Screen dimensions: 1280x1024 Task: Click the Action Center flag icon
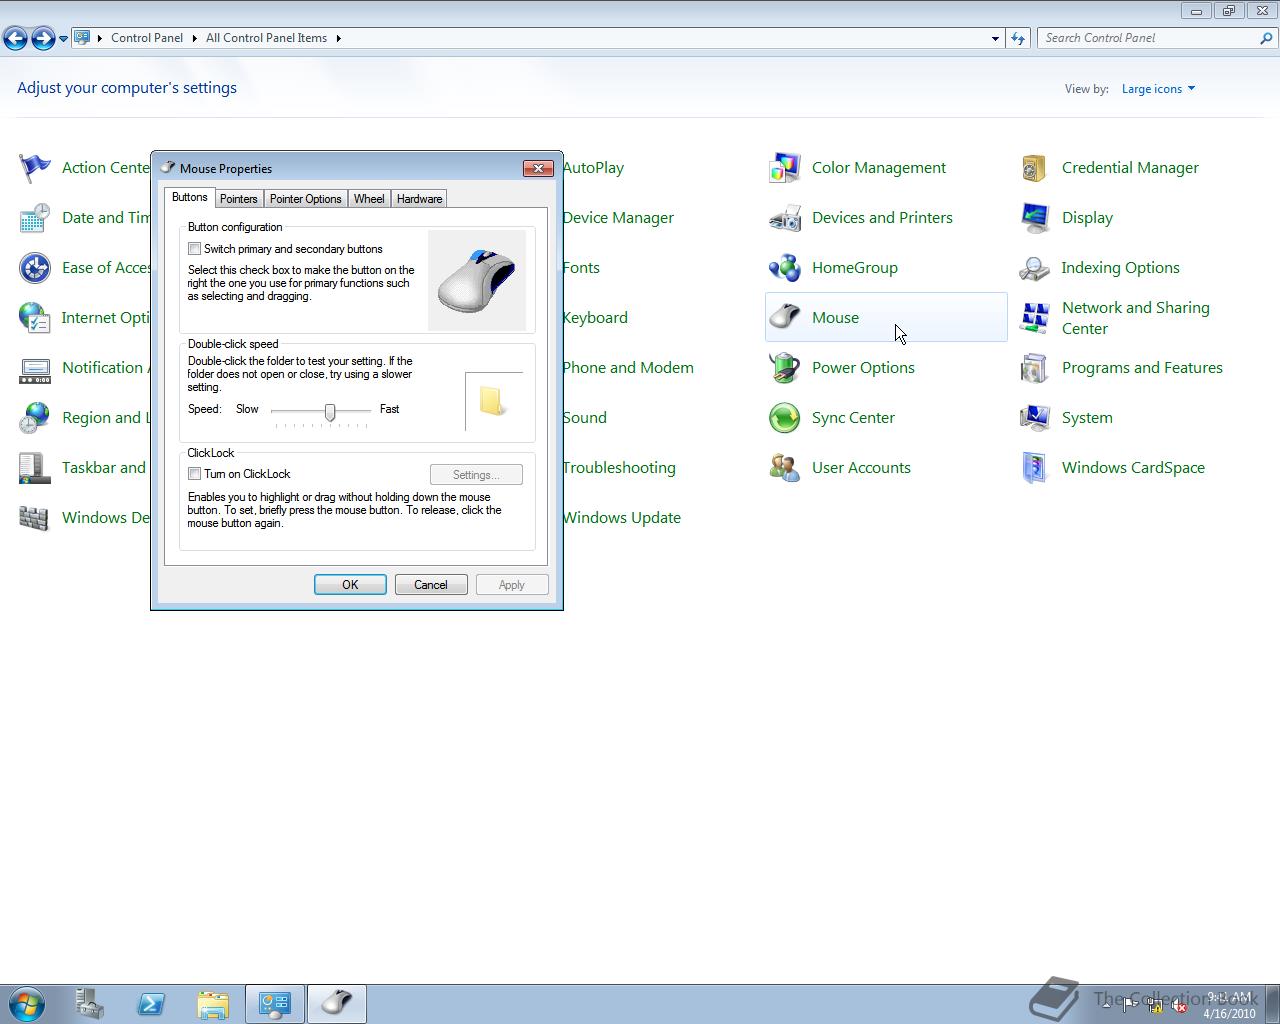click(x=35, y=167)
